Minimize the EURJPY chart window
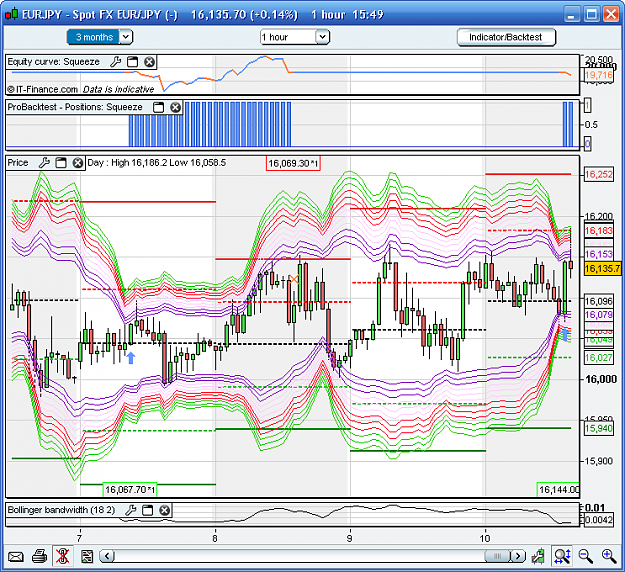This screenshot has width=625, height=572. 572,15
